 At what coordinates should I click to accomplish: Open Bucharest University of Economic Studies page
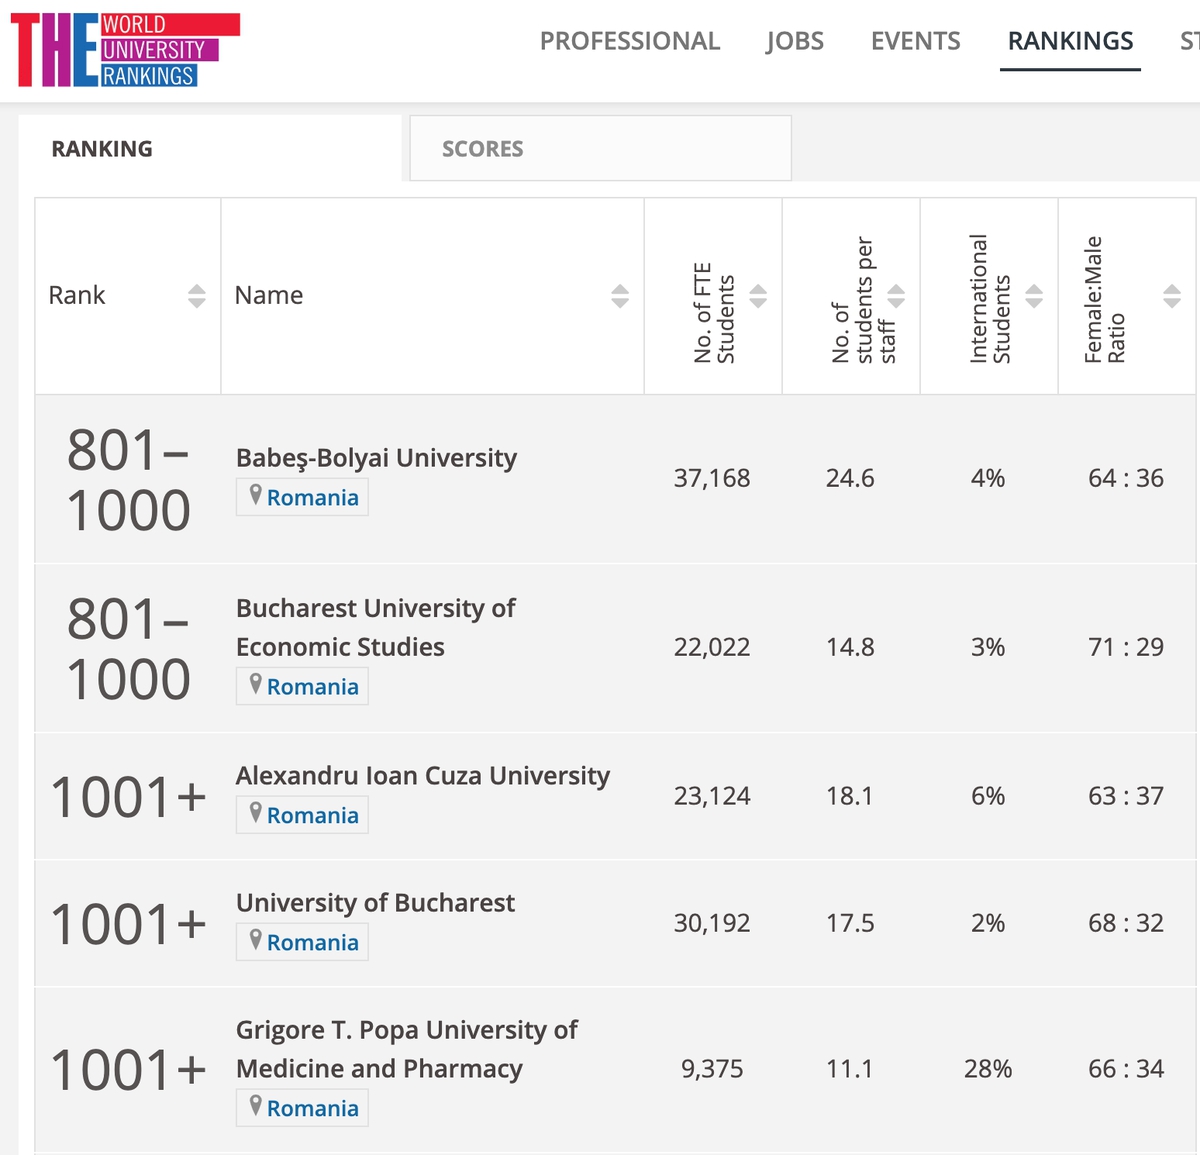click(x=376, y=627)
